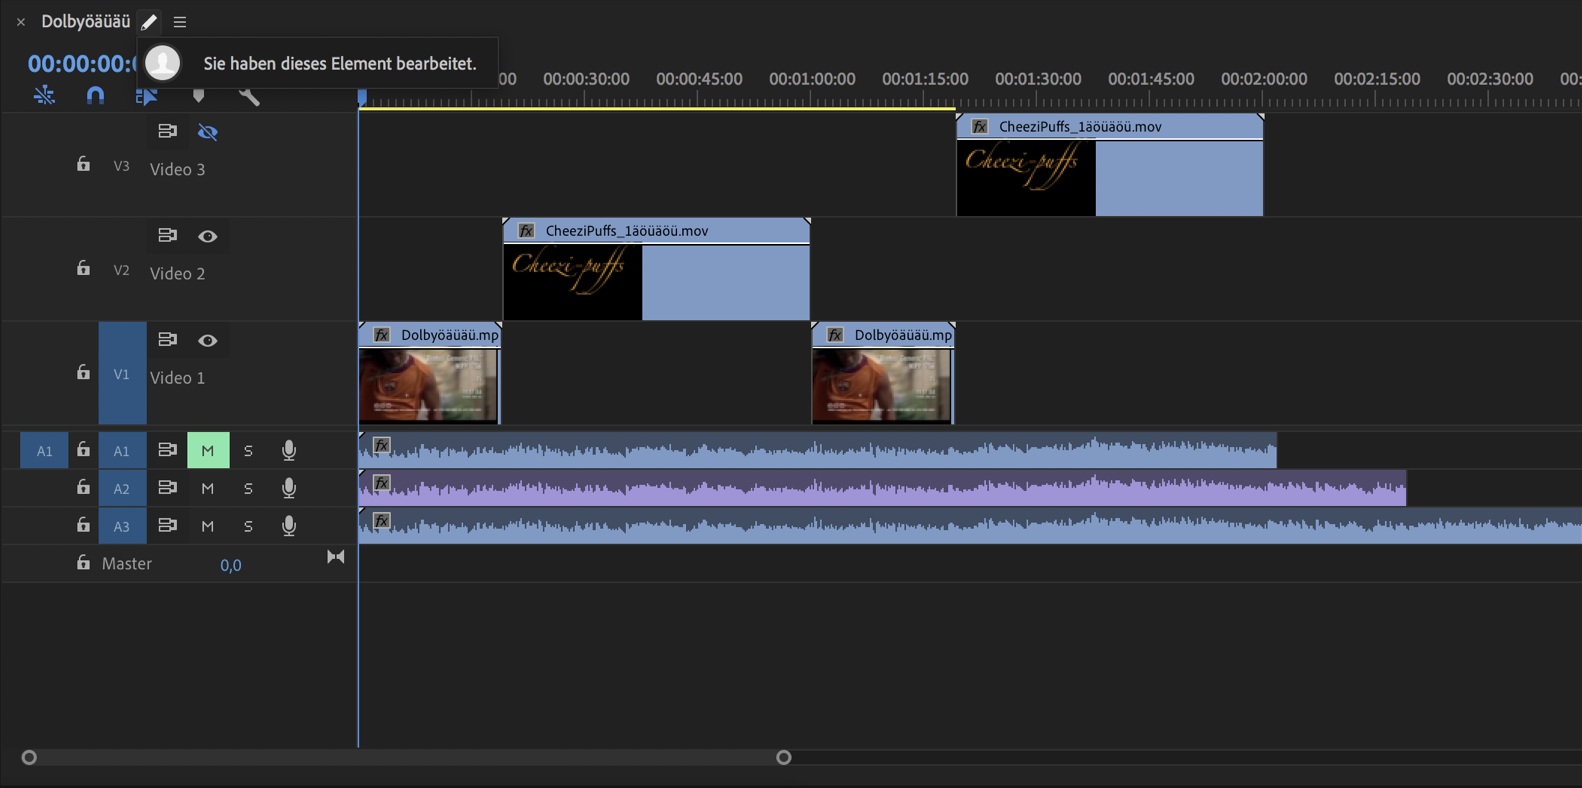
Task: Enable voice-over record on track A3
Action: pos(289,526)
